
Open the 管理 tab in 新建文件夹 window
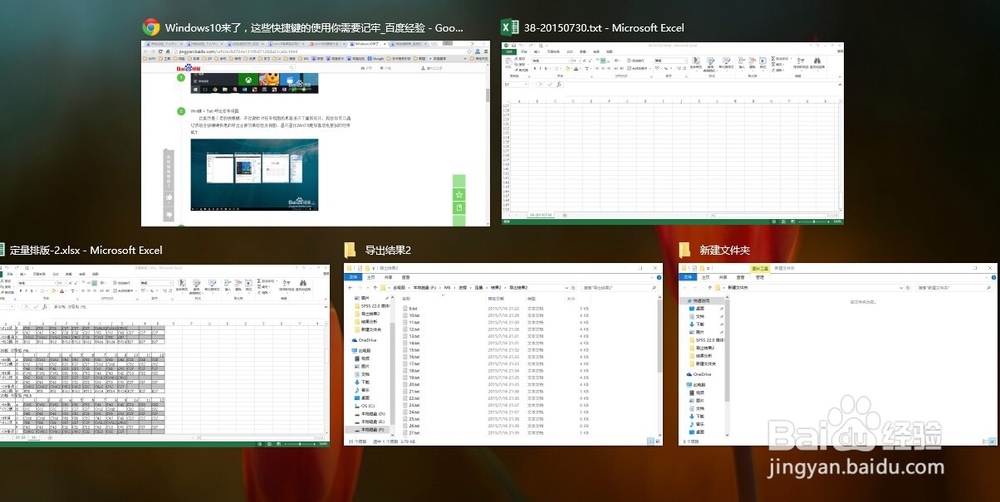coord(760,277)
